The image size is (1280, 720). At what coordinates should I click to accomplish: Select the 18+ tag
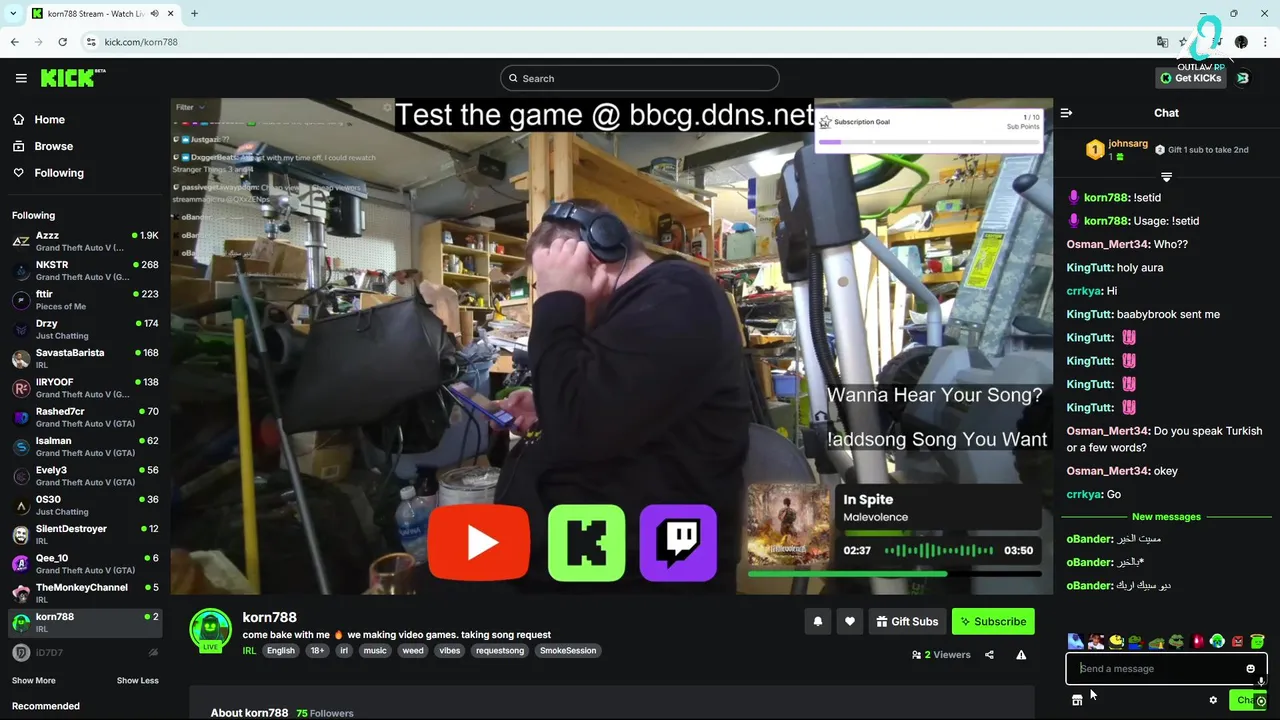click(317, 650)
